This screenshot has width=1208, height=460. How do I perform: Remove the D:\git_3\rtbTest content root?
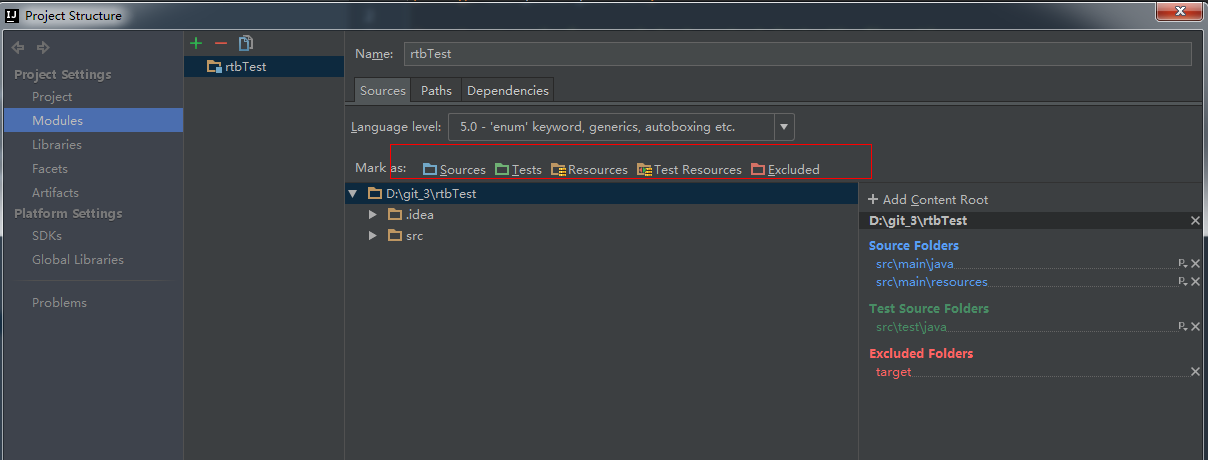(1195, 221)
